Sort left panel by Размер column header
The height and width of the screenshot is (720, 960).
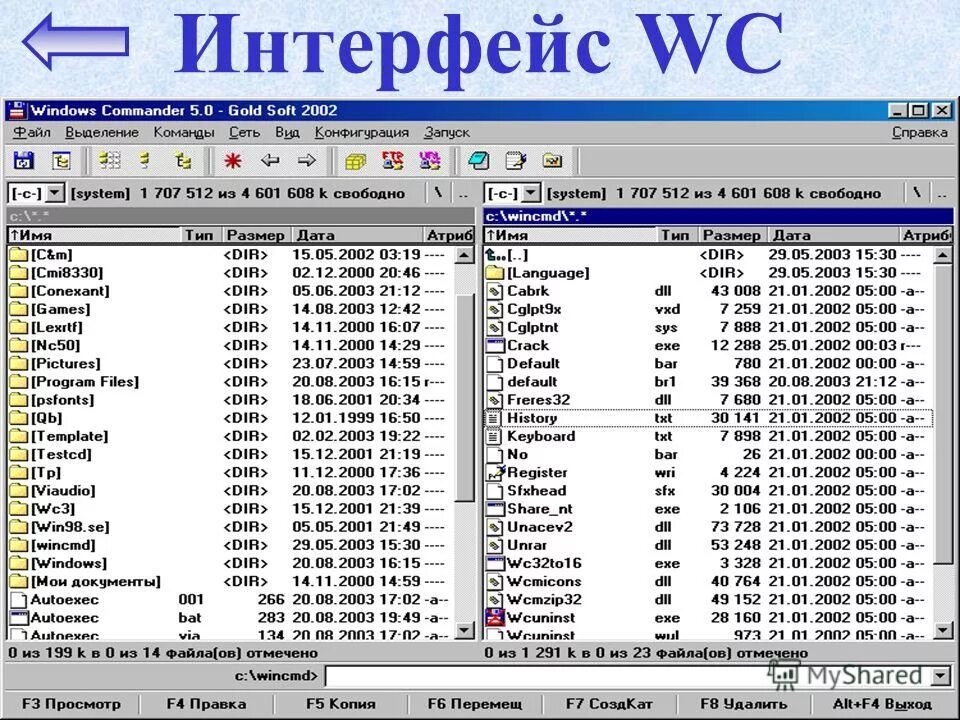[255, 235]
